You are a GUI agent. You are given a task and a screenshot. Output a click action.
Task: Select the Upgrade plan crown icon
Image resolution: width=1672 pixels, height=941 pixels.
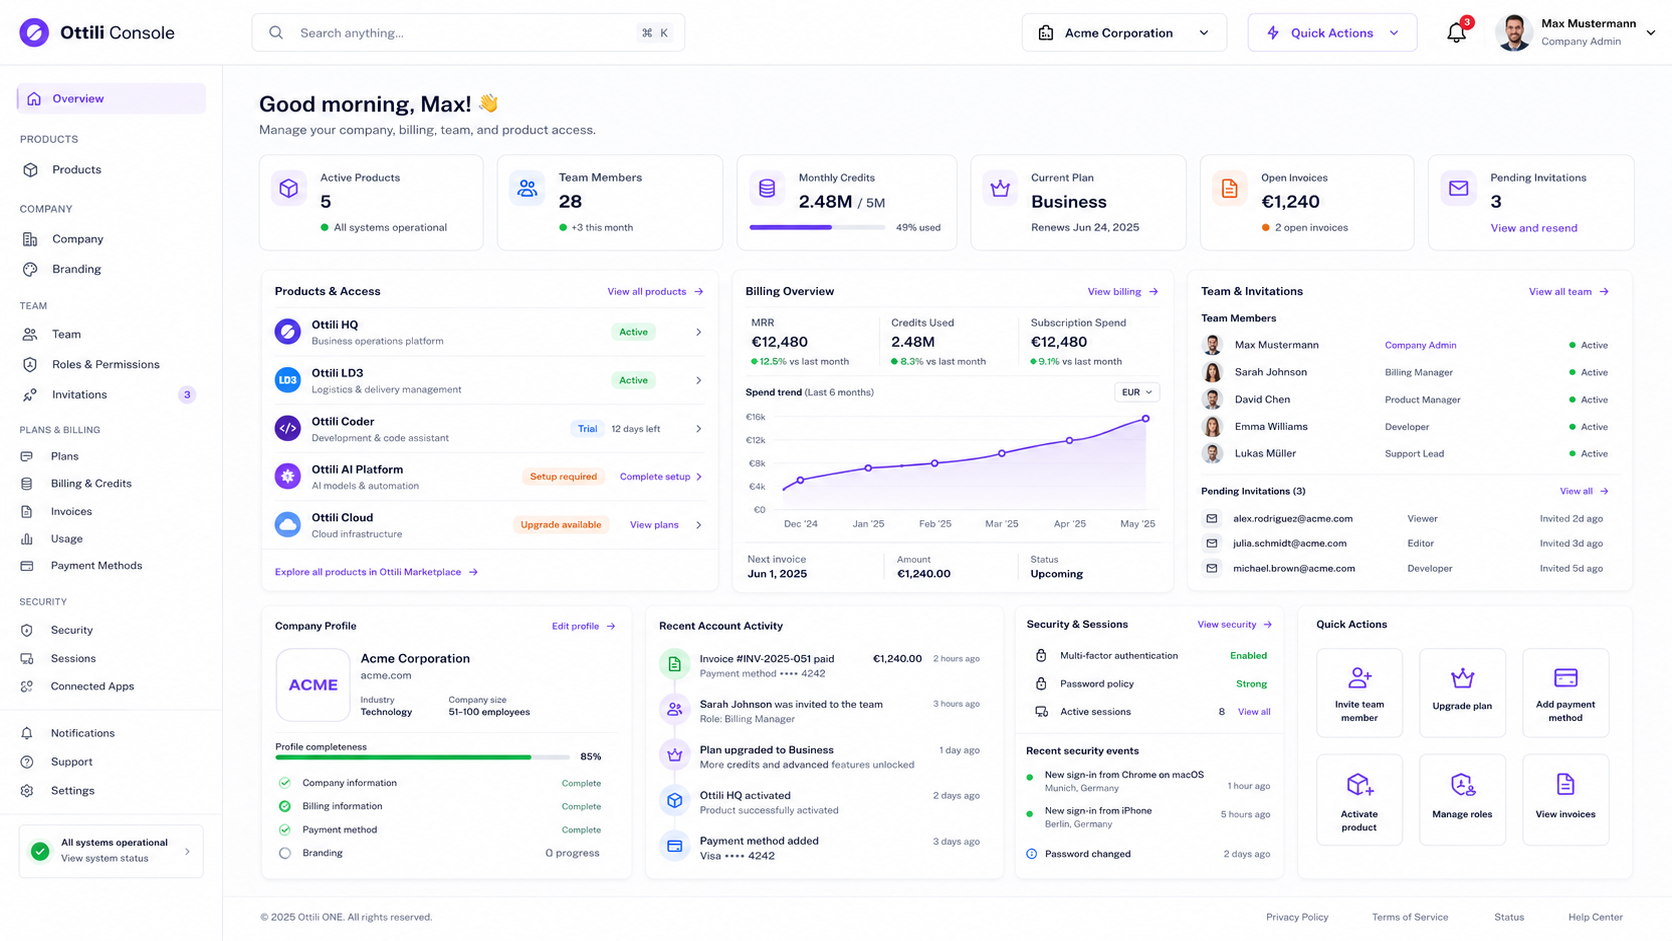[1462, 678]
